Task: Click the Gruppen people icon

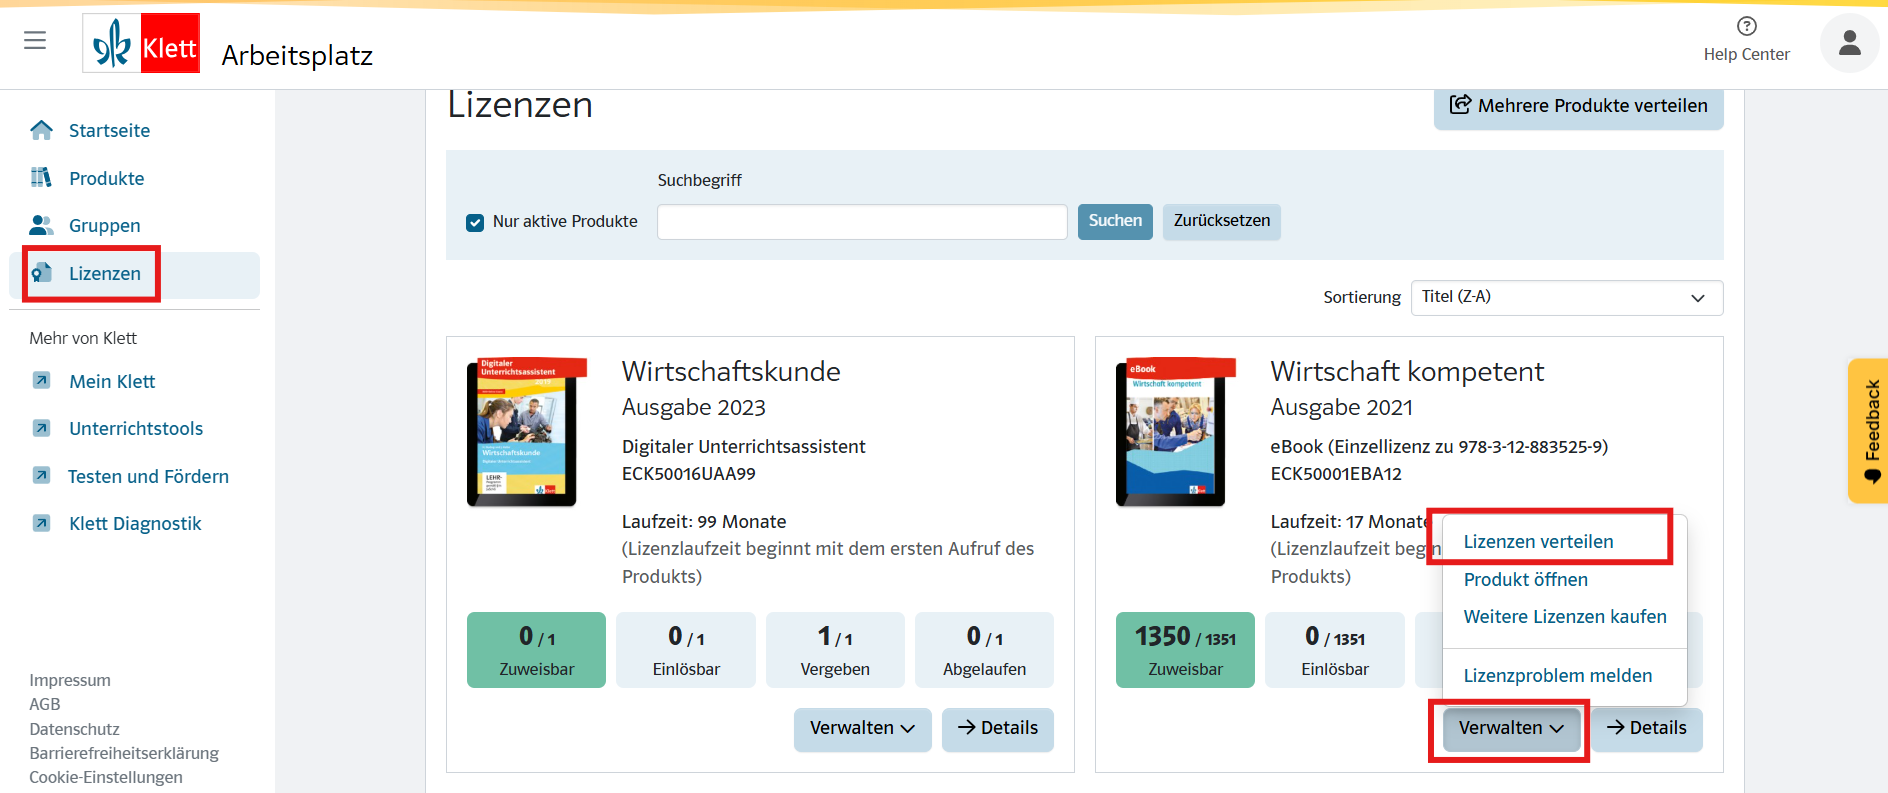Action: click(x=41, y=225)
